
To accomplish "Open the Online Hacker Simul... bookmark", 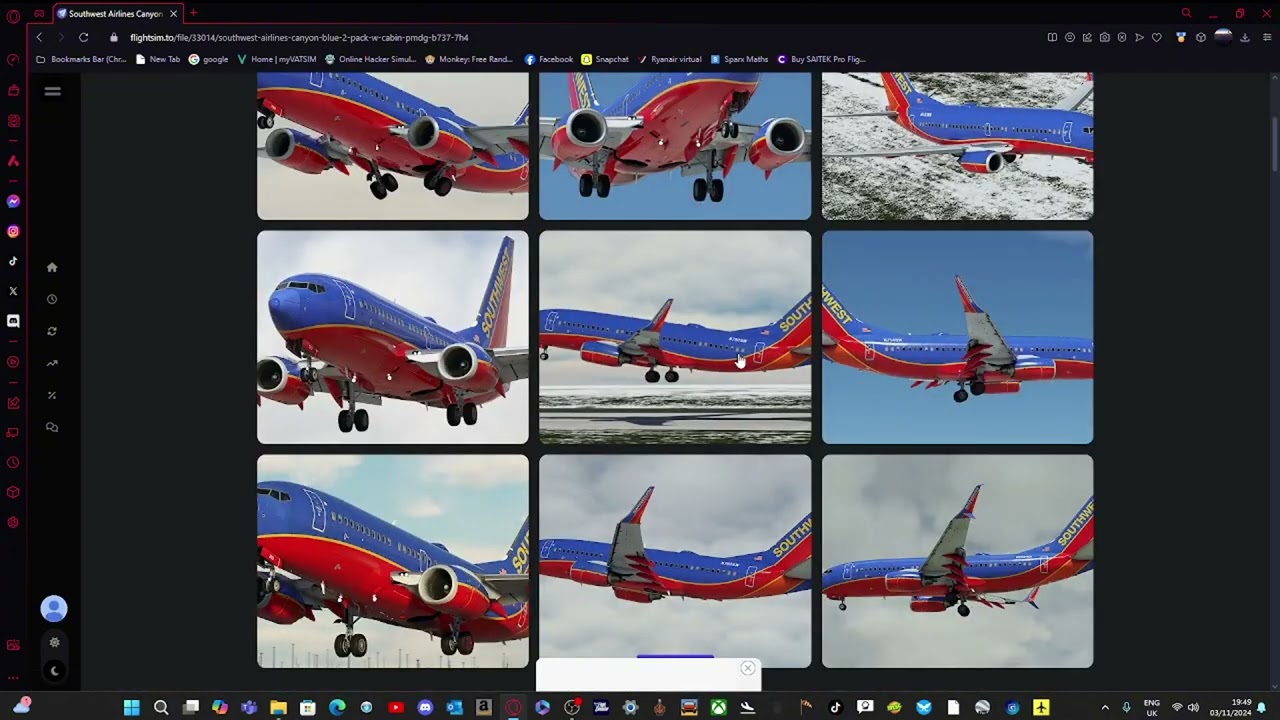I will click(x=370, y=59).
